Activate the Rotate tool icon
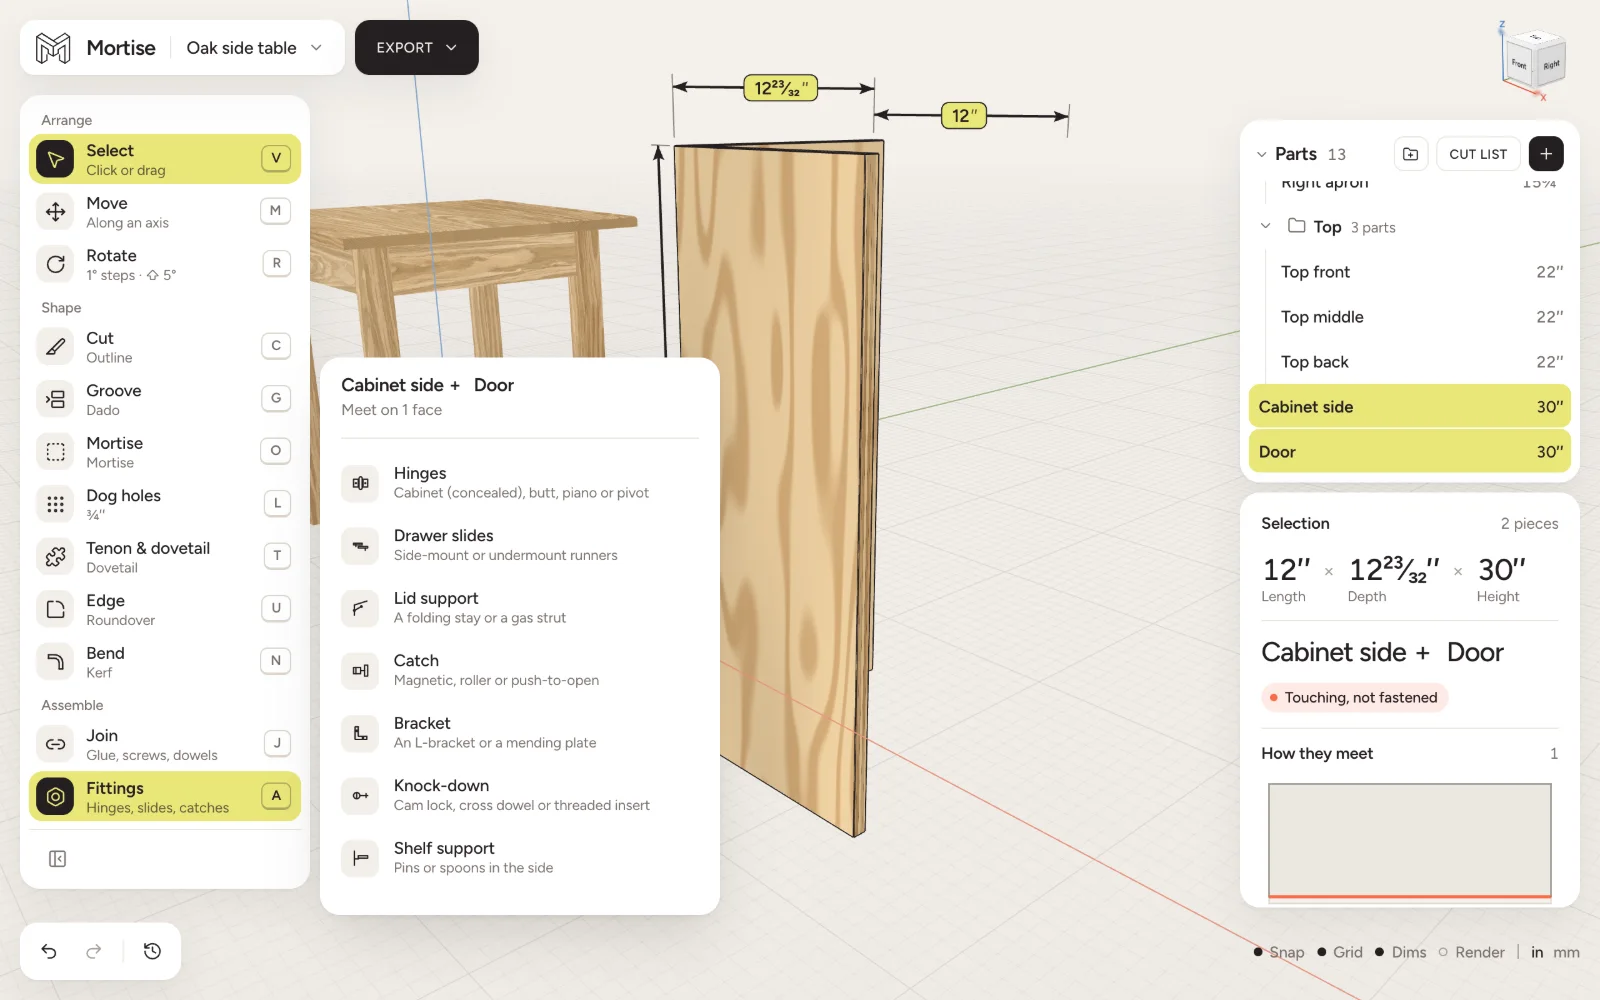Screen dimensions: 1600x1000 tap(56, 264)
